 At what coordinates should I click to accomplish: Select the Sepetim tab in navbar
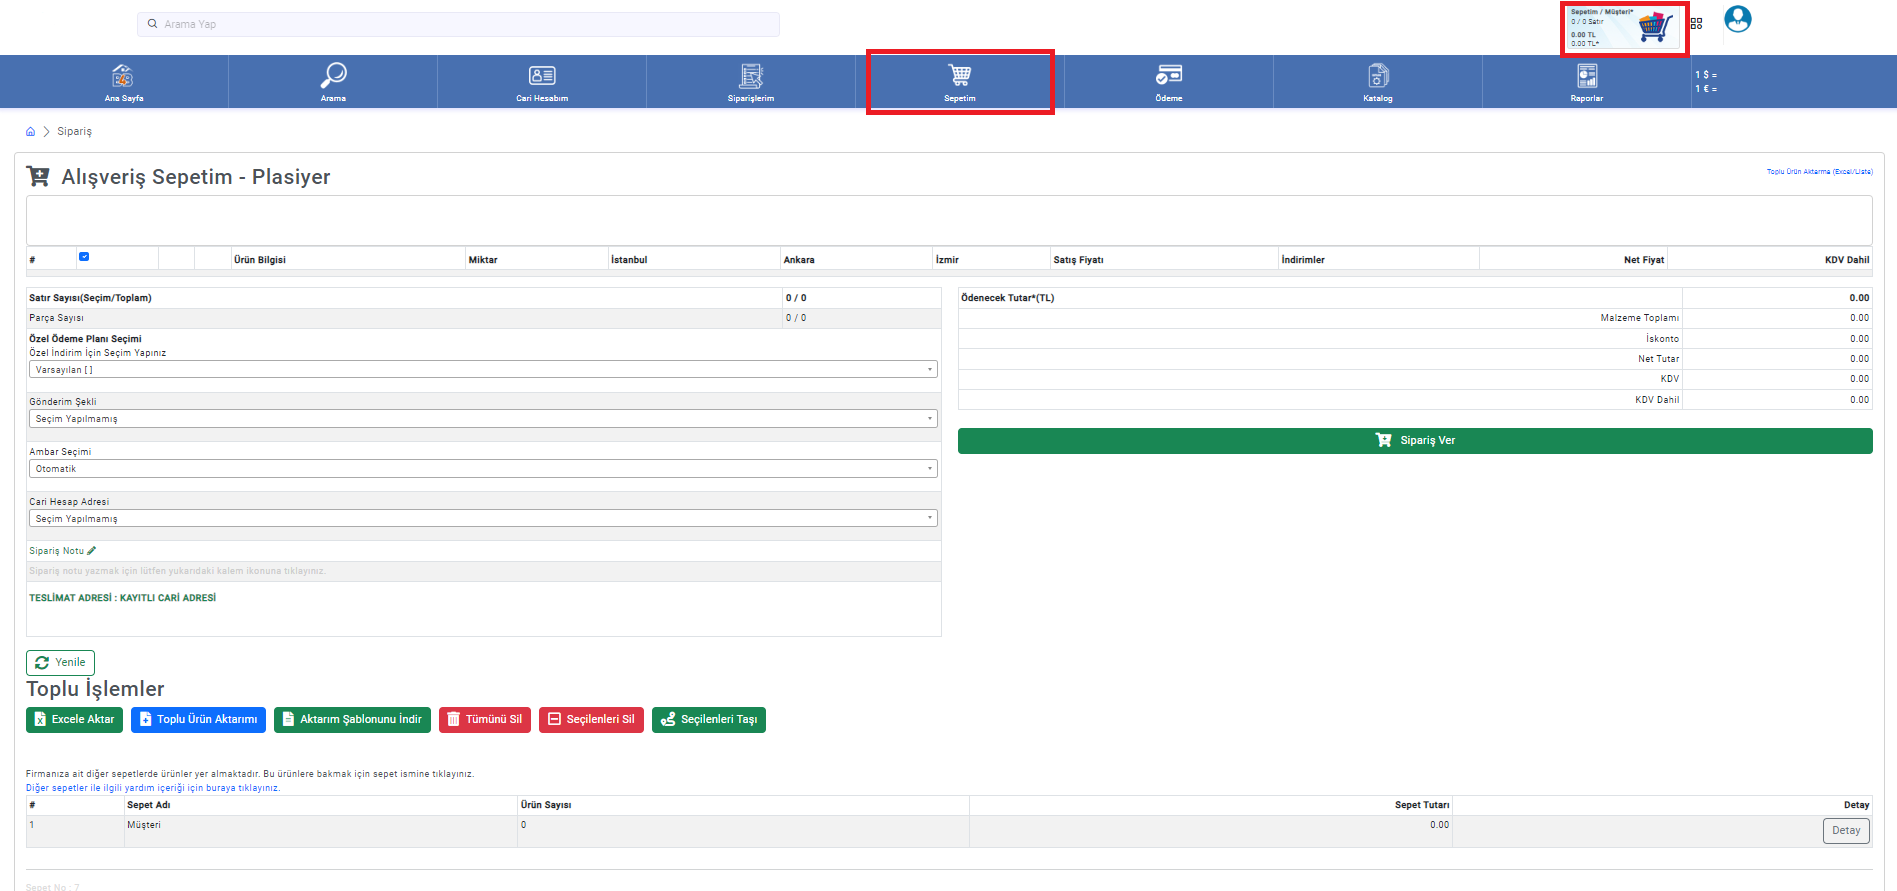tap(959, 82)
